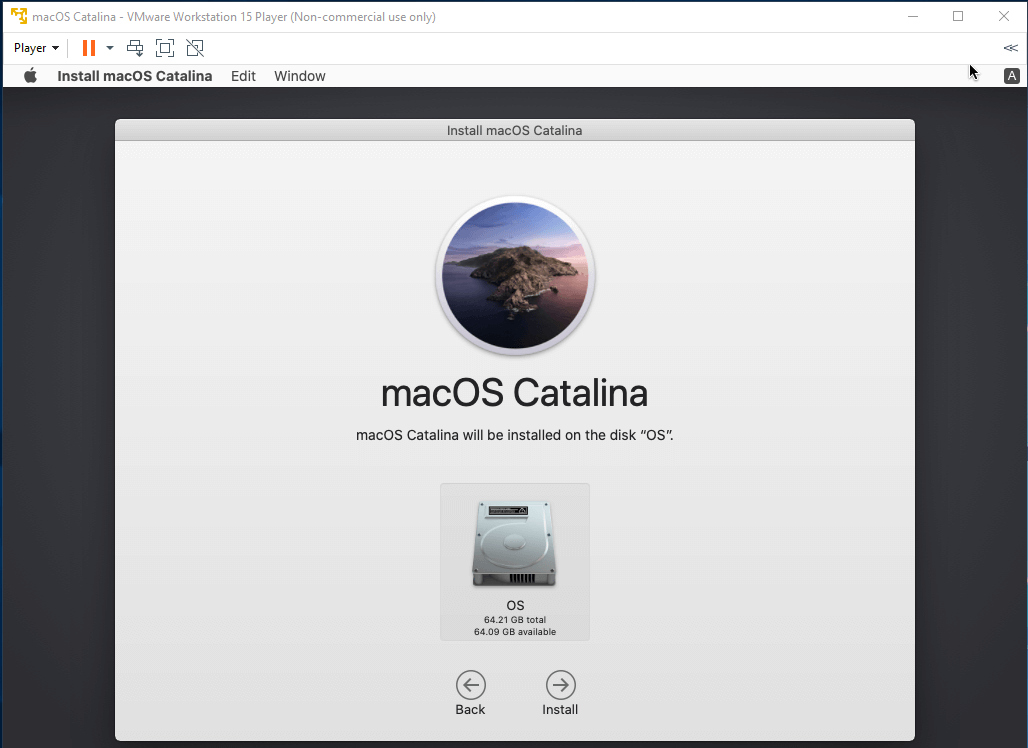1028x748 pixels.
Task: Click the installer window title bar
Action: pyautogui.click(x=515, y=130)
